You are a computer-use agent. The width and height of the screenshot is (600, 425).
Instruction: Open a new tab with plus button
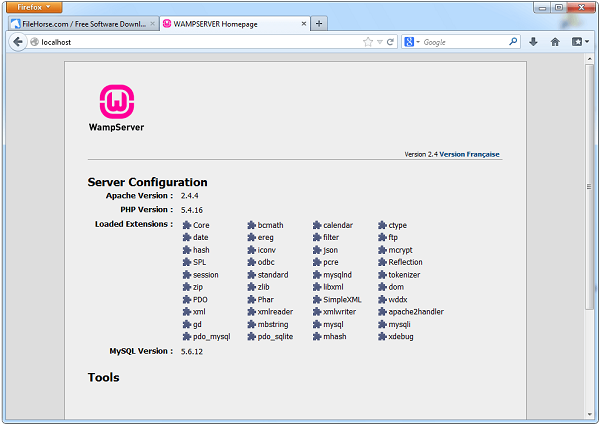point(319,23)
